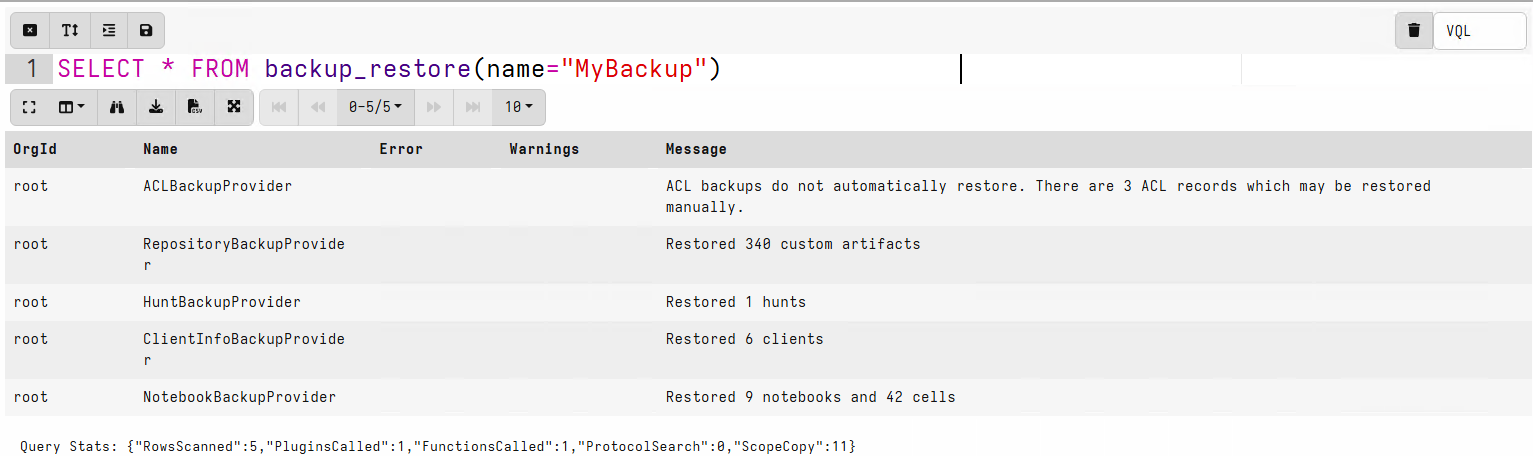Click the expand-arrows full screen icon

234,107
